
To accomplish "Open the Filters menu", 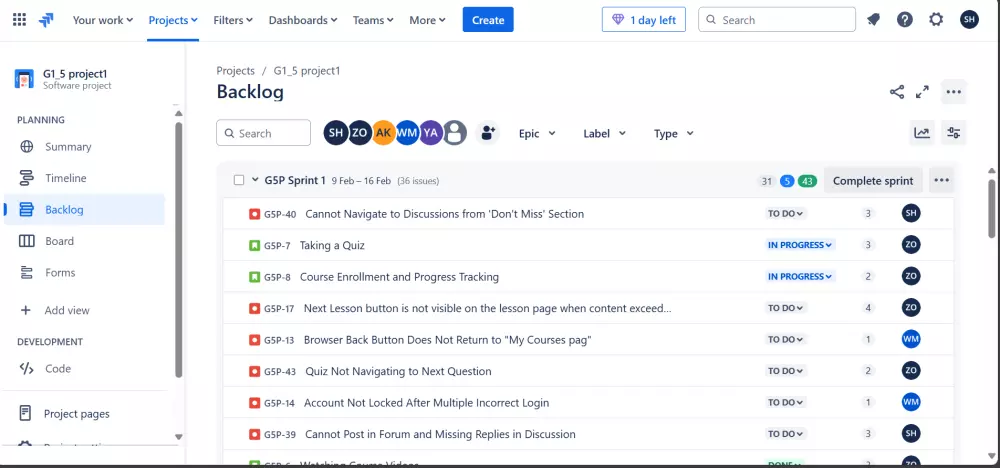I will click(233, 20).
